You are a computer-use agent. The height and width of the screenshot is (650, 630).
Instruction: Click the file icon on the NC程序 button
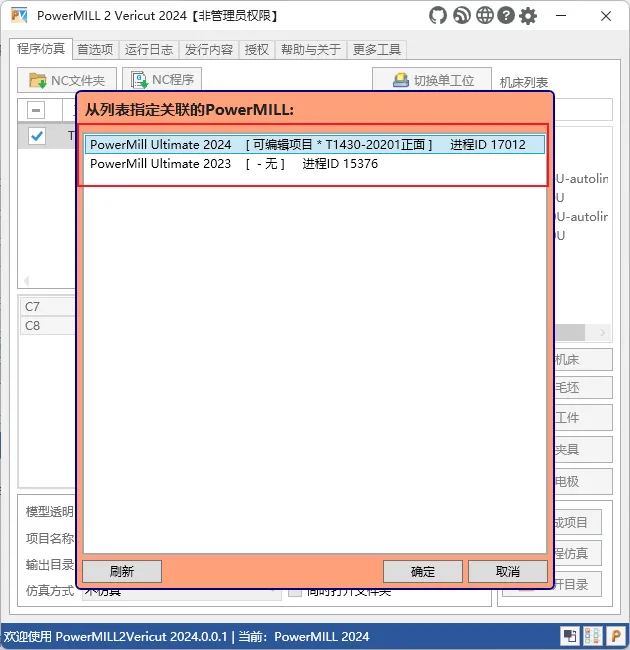pos(139,80)
